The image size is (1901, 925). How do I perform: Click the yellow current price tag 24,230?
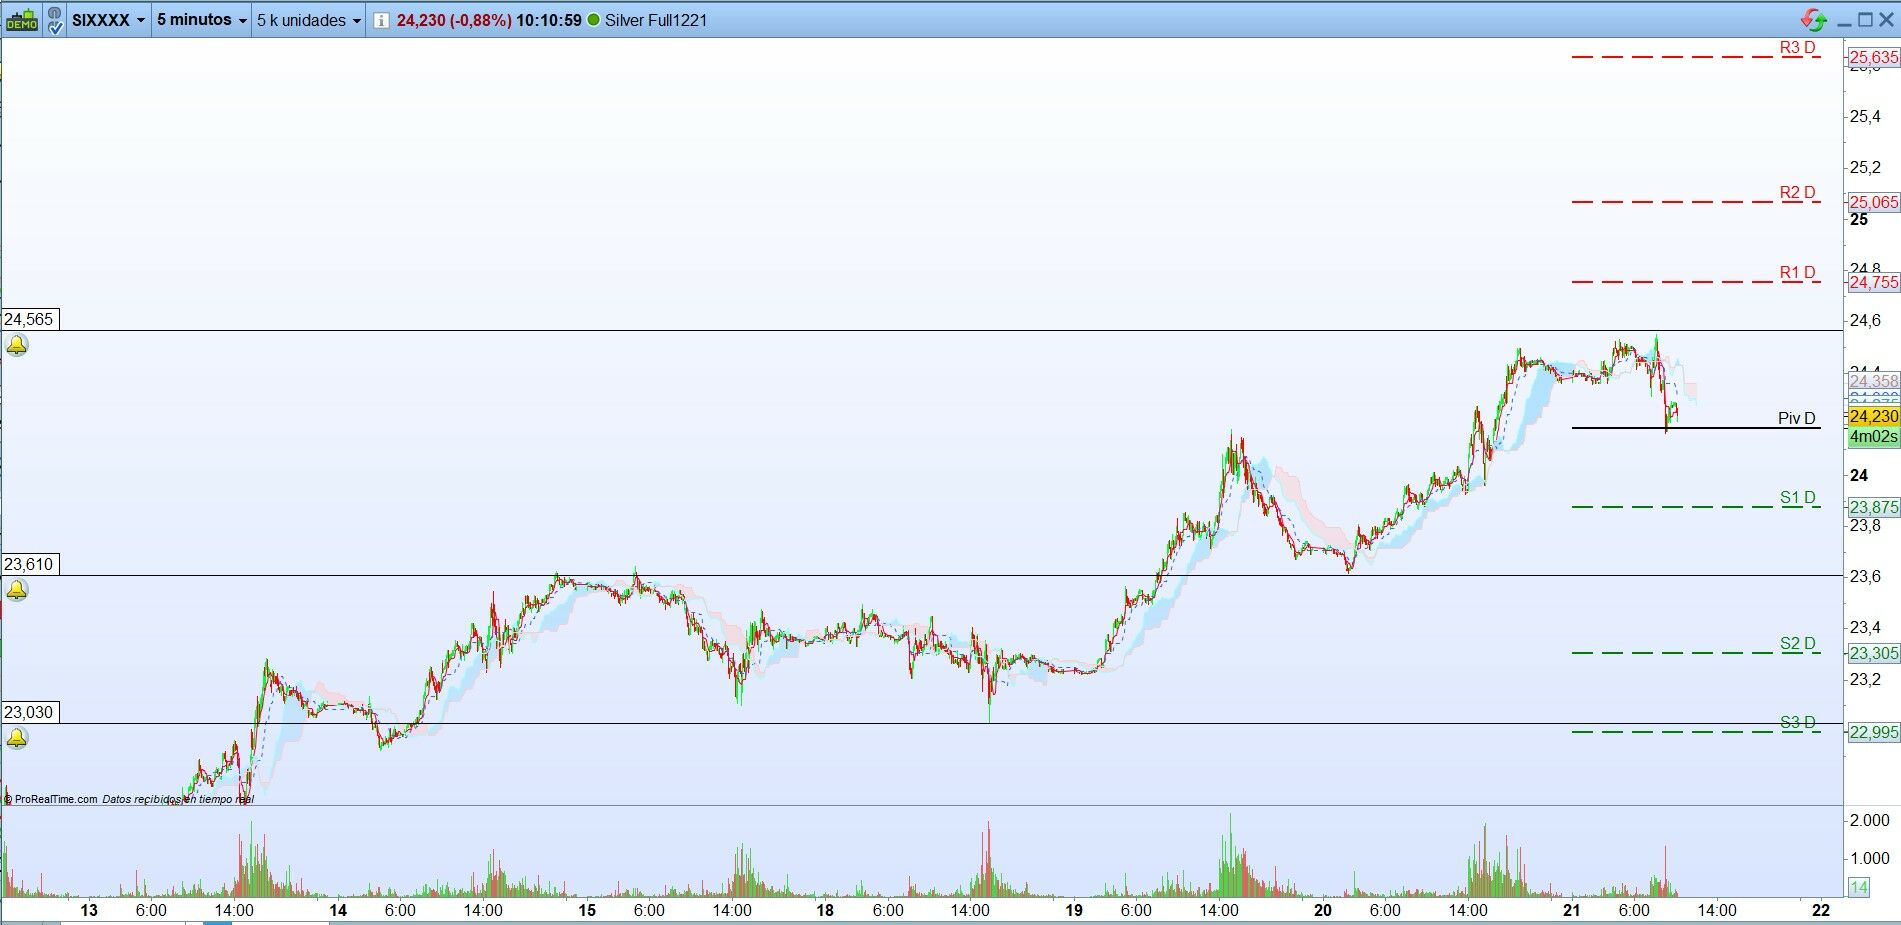pos(1873,416)
